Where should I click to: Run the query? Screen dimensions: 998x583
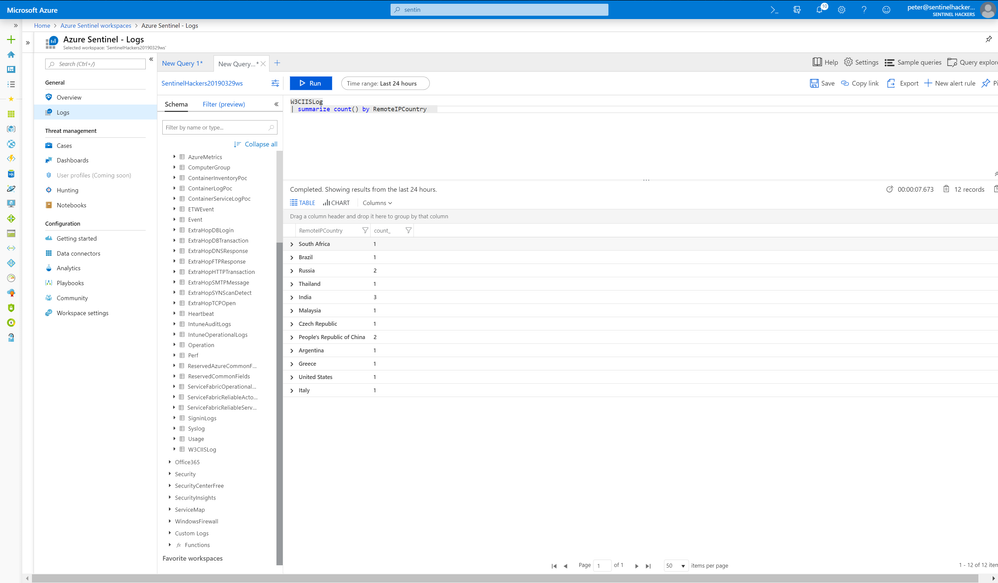(311, 83)
